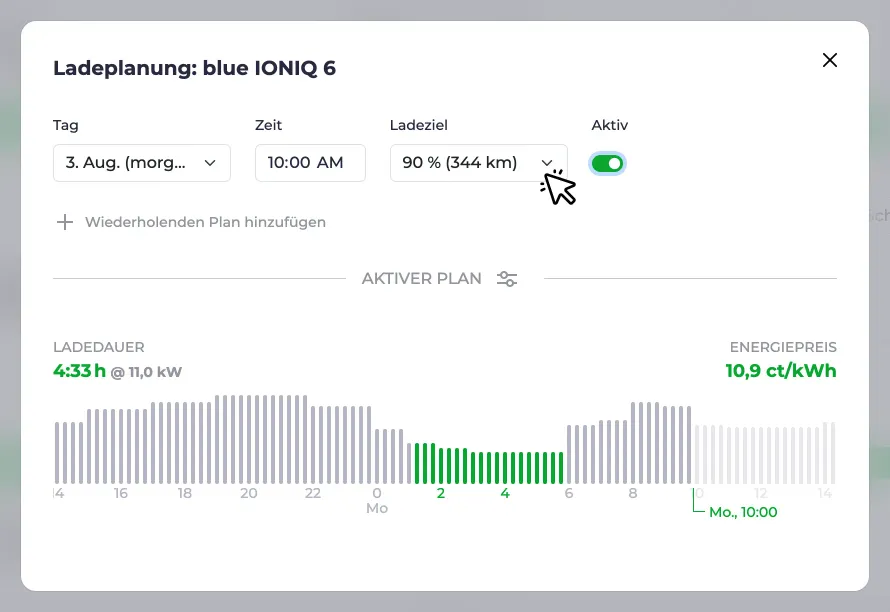Close the Ladeplanung dialog with the X
The height and width of the screenshot is (612, 890).
click(x=829, y=60)
